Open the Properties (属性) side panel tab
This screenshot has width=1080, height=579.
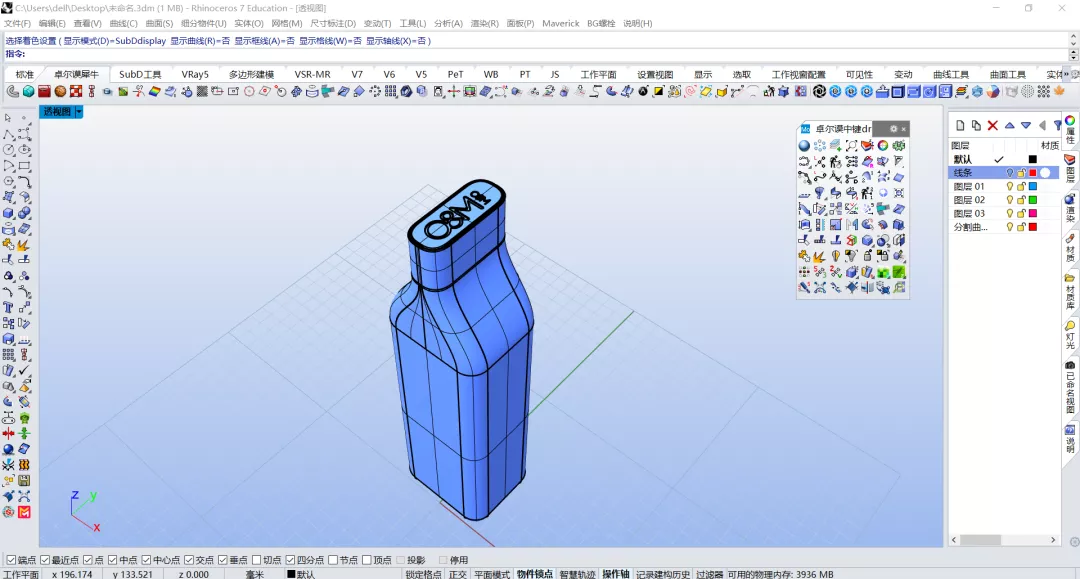tap(1070, 129)
